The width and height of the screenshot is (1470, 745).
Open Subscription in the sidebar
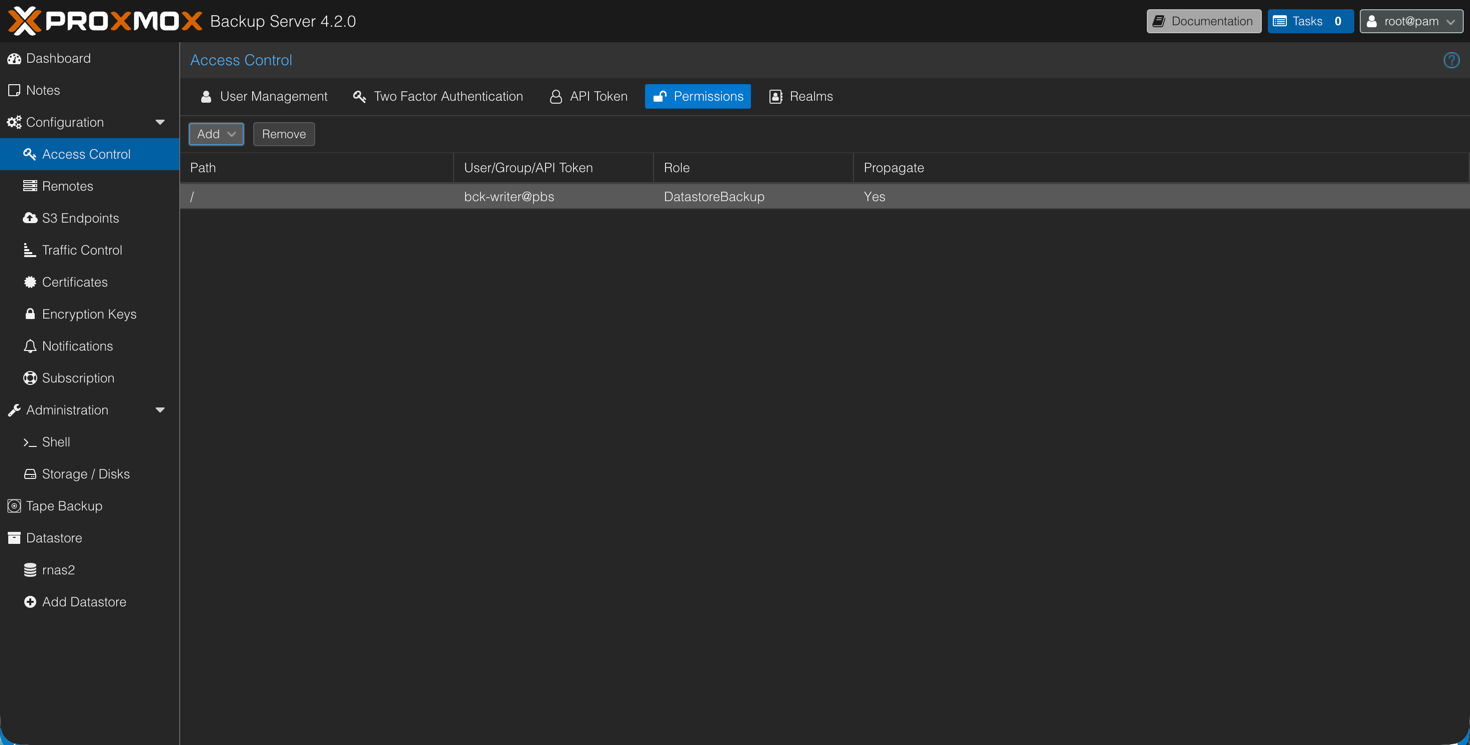pyautogui.click(x=89, y=378)
